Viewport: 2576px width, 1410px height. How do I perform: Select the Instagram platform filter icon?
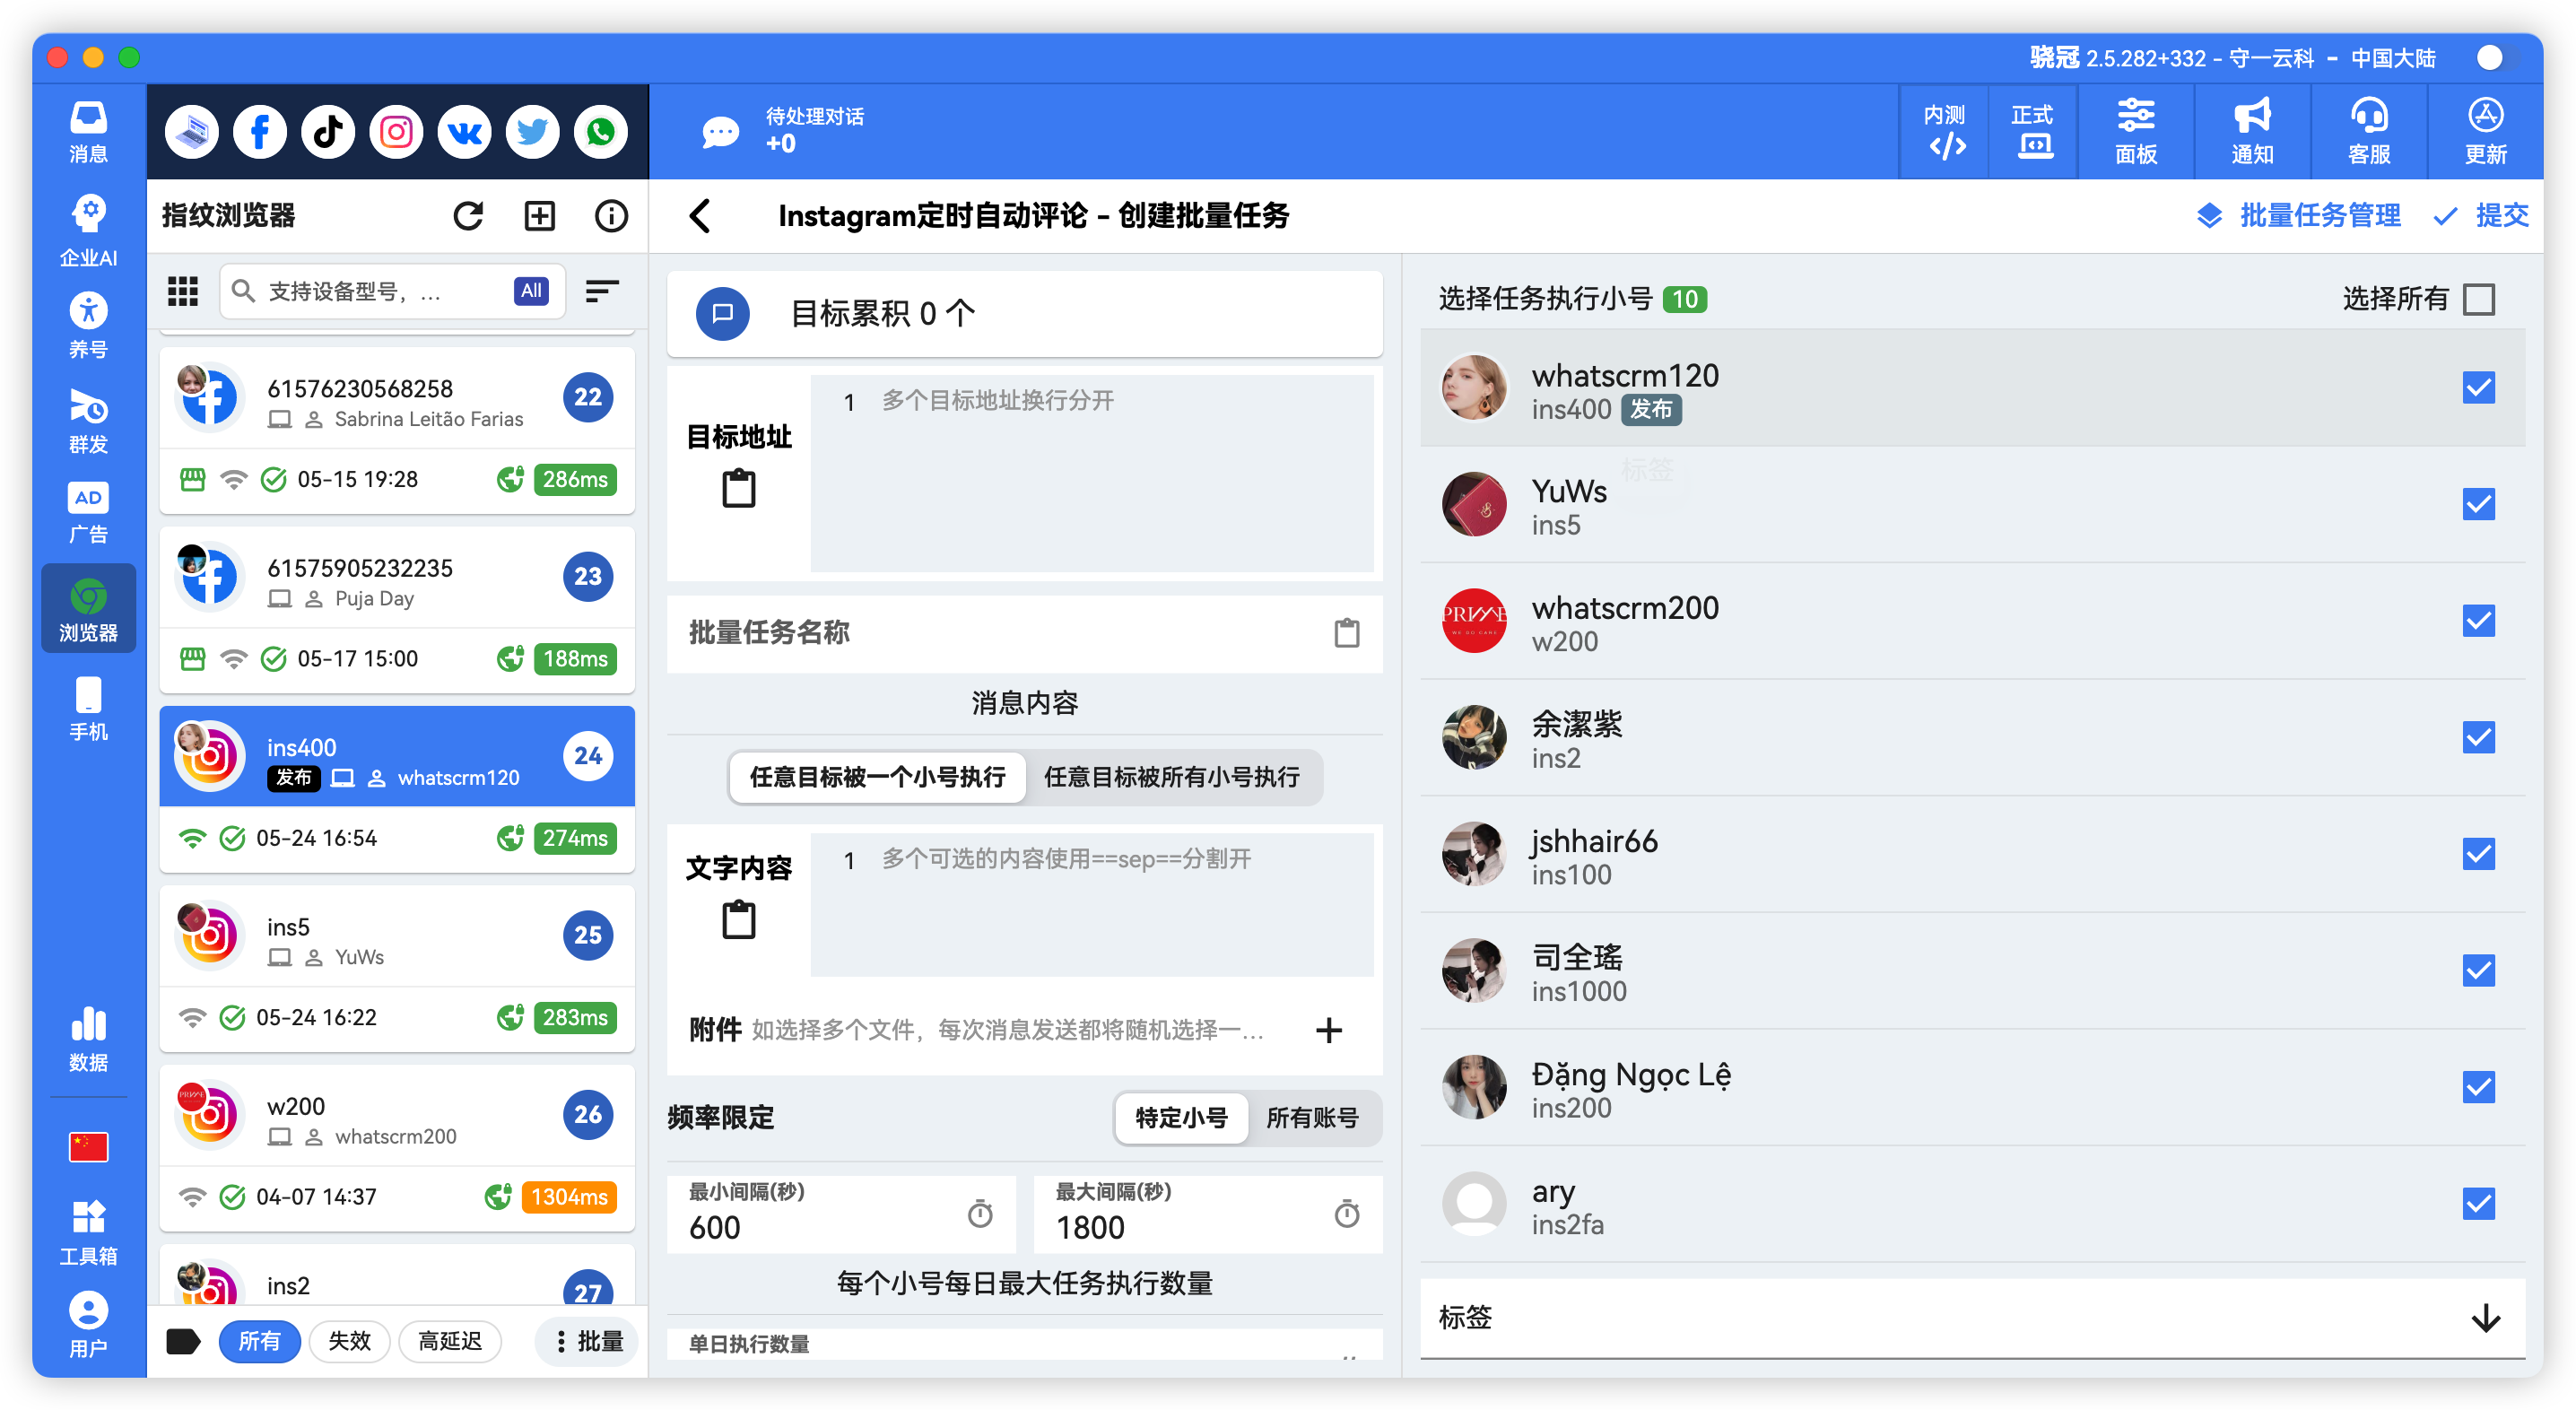pyautogui.click(x=395, y=131)
